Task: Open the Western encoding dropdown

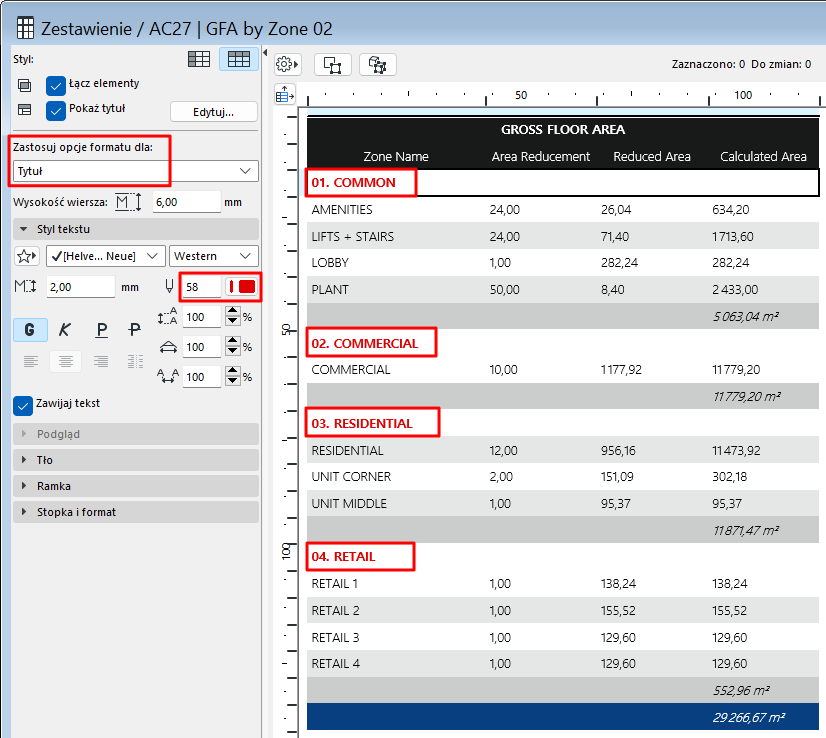Action: pos(214,256)
